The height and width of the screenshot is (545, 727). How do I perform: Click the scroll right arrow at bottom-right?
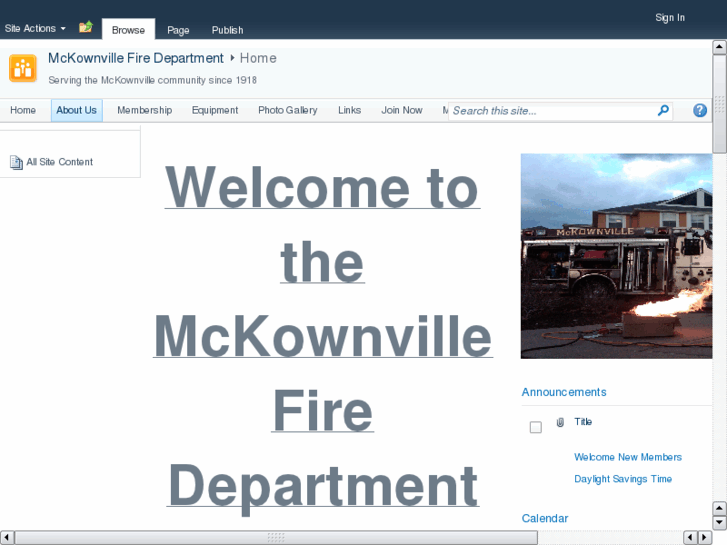coord(705,538)
